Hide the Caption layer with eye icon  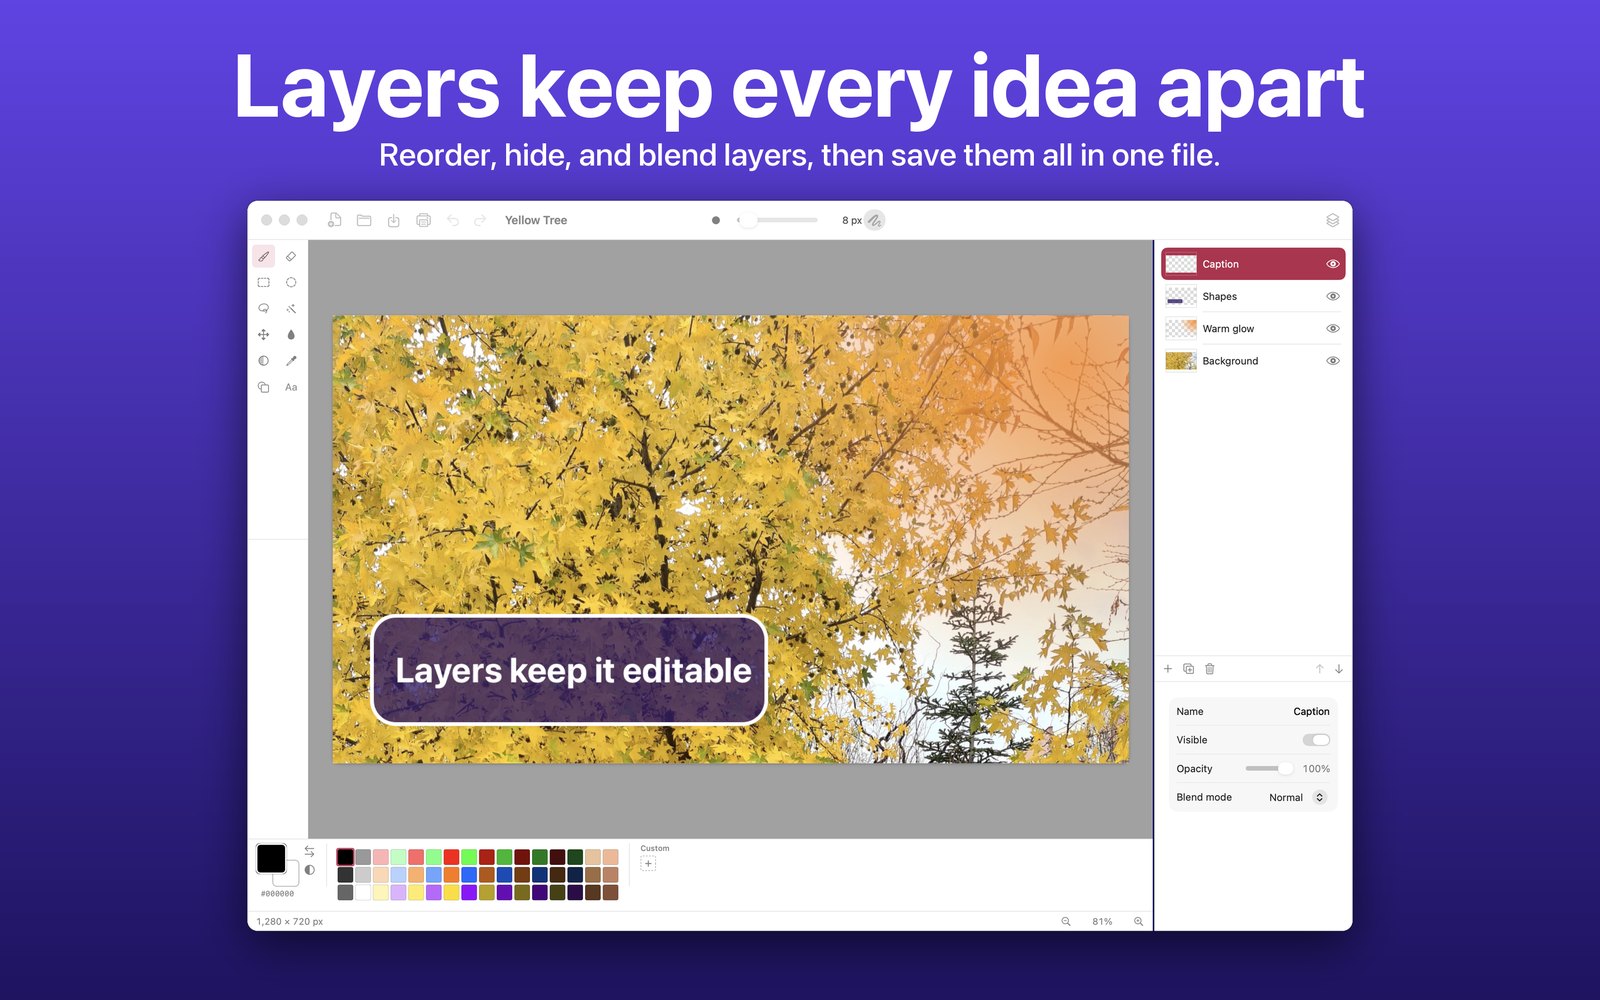pyautogui.click(x=1333, y=264)
